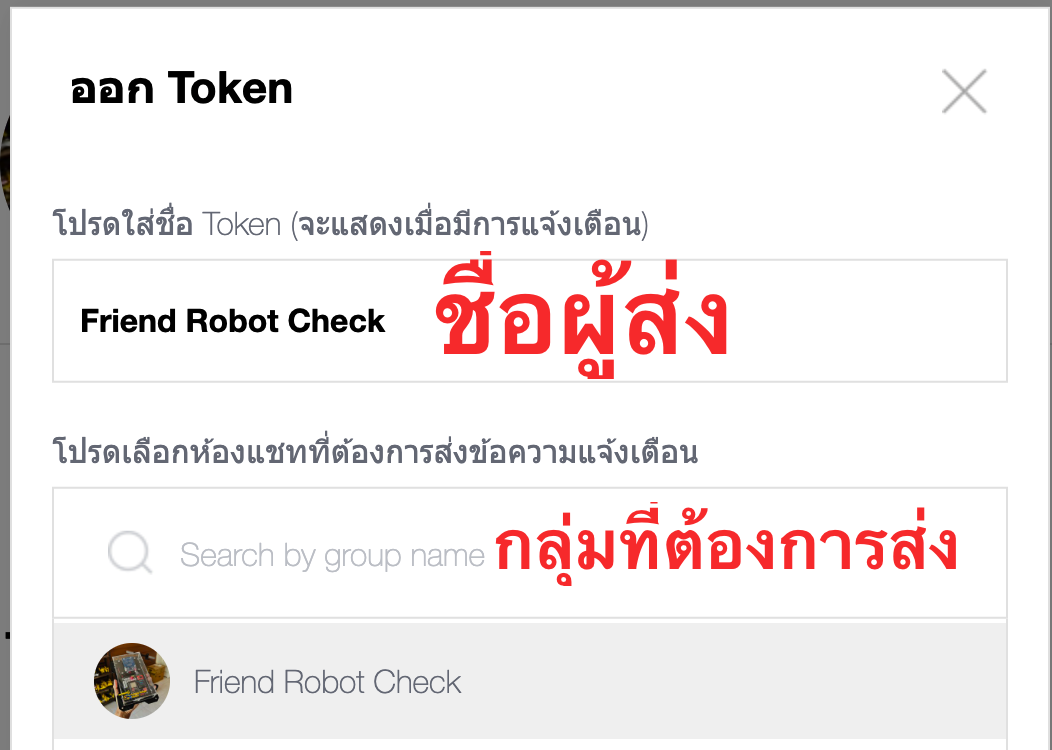Click the Friend Robot Check group avatar
1052x750 pixels.
pos(132,681)
